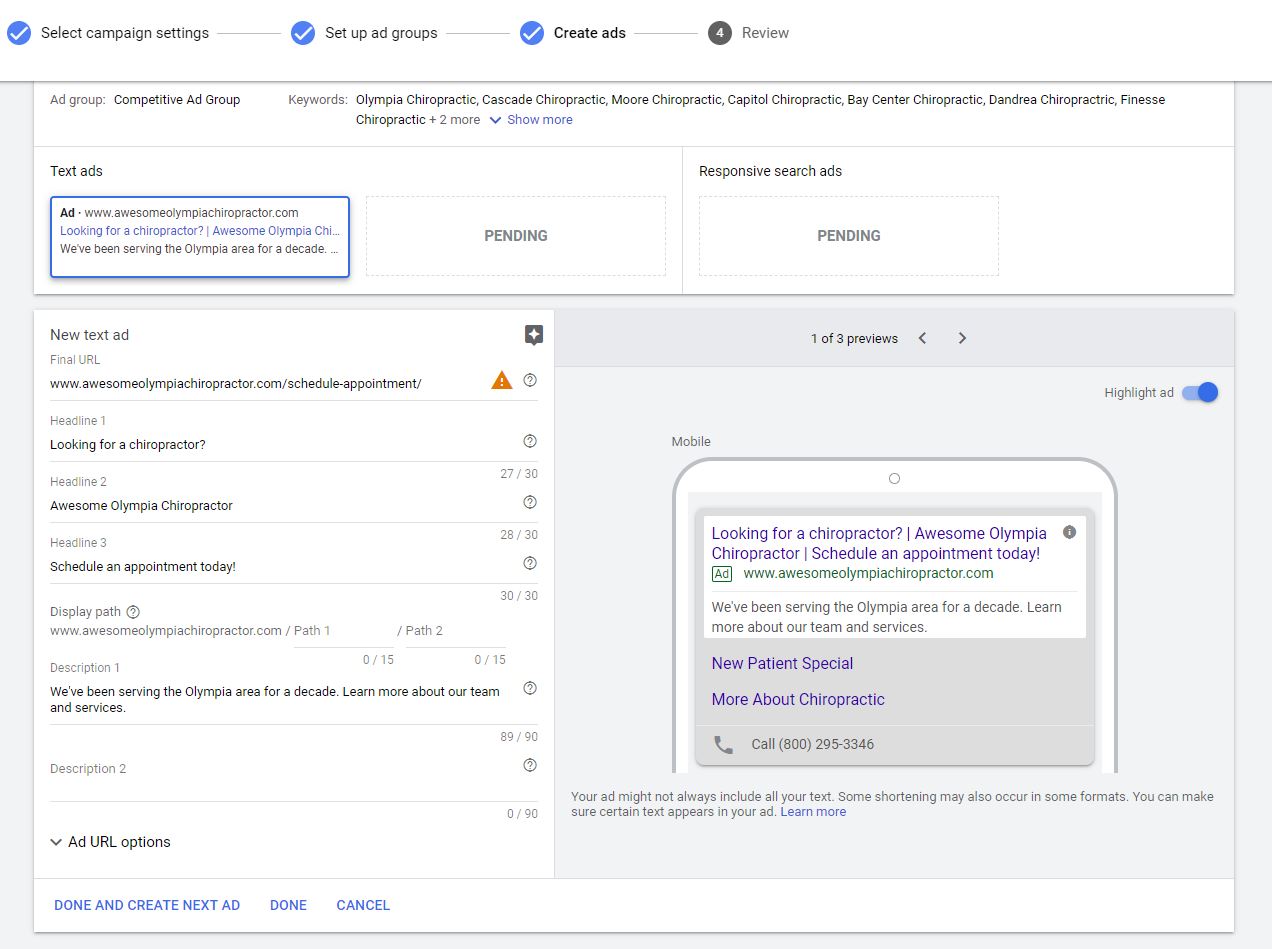
Task: Toggle the Highlight ad switch
Action: [1200, 393]
